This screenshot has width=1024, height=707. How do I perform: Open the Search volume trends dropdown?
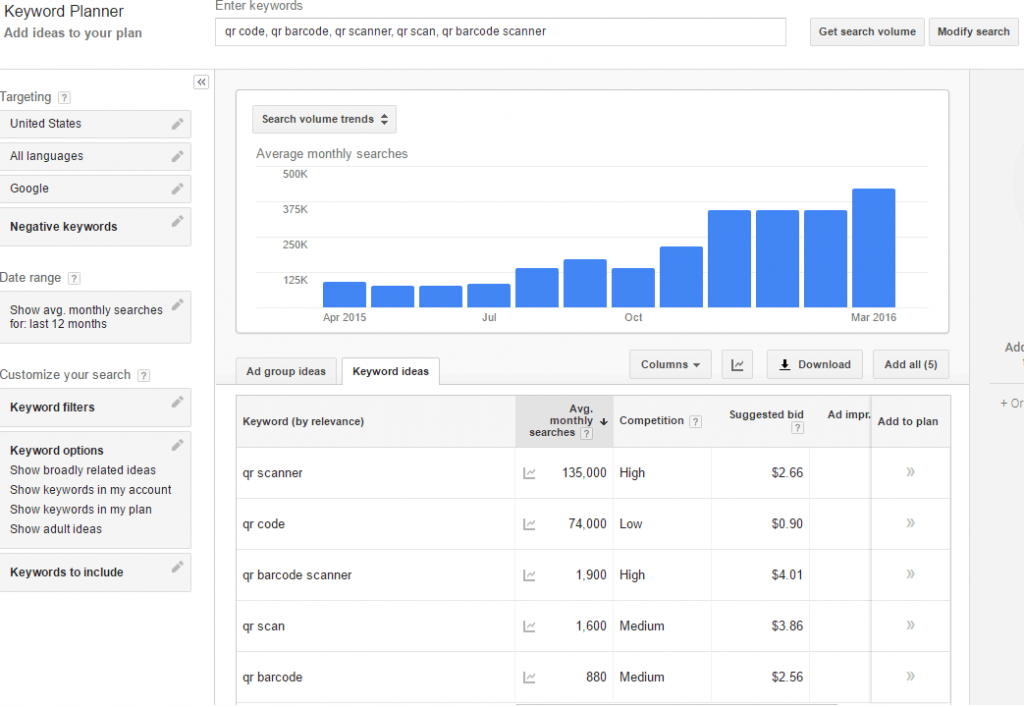click(x=323, y=118)
